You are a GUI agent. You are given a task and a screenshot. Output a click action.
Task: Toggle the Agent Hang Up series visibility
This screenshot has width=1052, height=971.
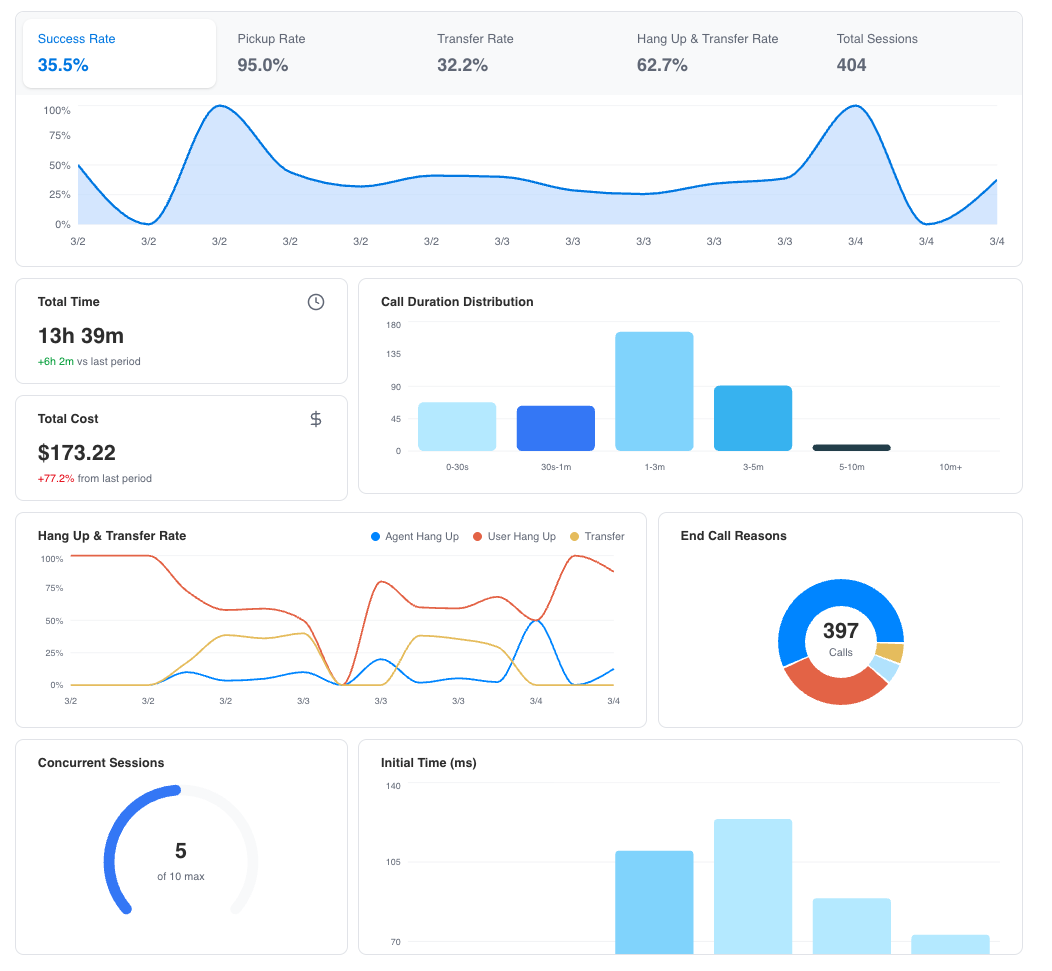click(414, 537)
